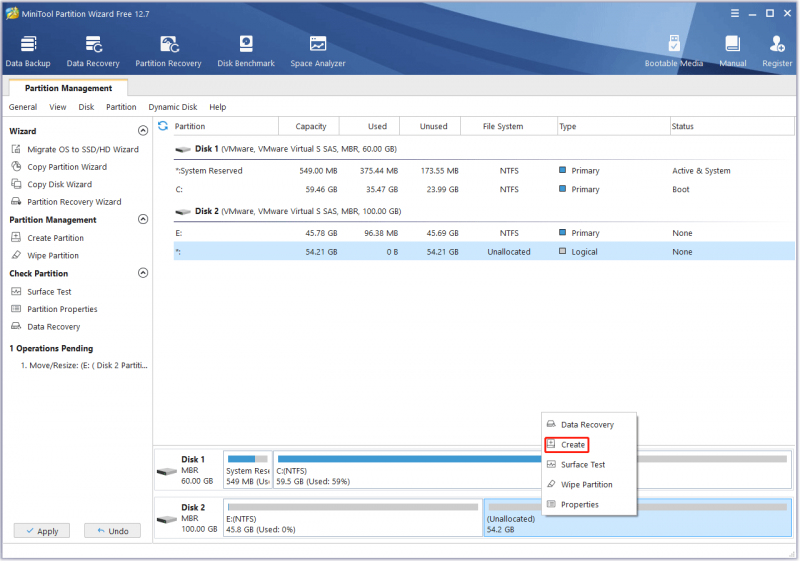Screen dimensions: 800x561
Task: Open the View menu
Action: (x=58, y=107)
